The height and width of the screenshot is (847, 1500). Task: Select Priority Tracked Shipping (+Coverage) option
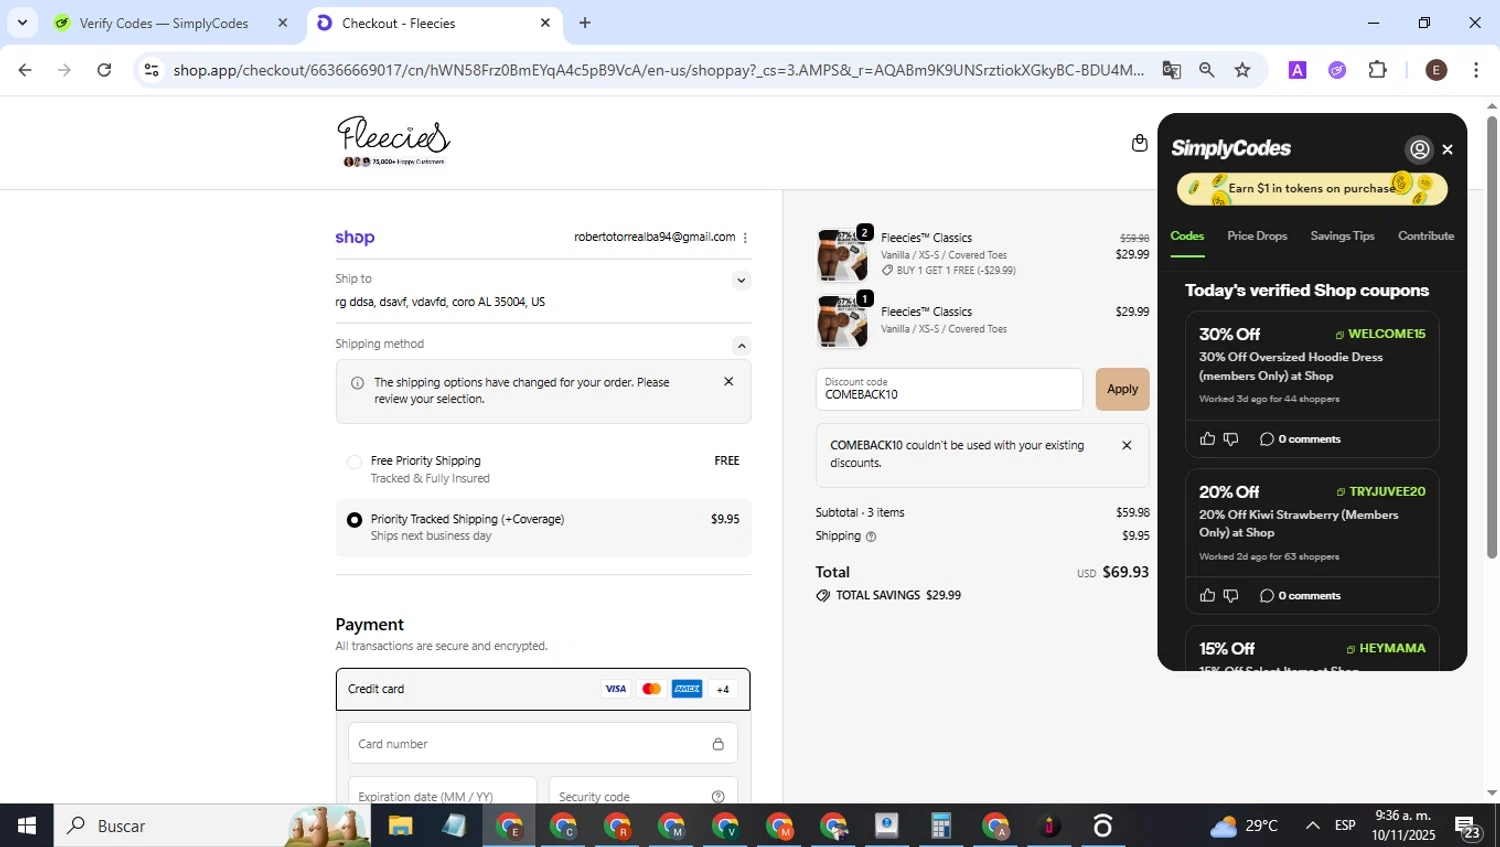pyautogui.click(x=354, y=520)
